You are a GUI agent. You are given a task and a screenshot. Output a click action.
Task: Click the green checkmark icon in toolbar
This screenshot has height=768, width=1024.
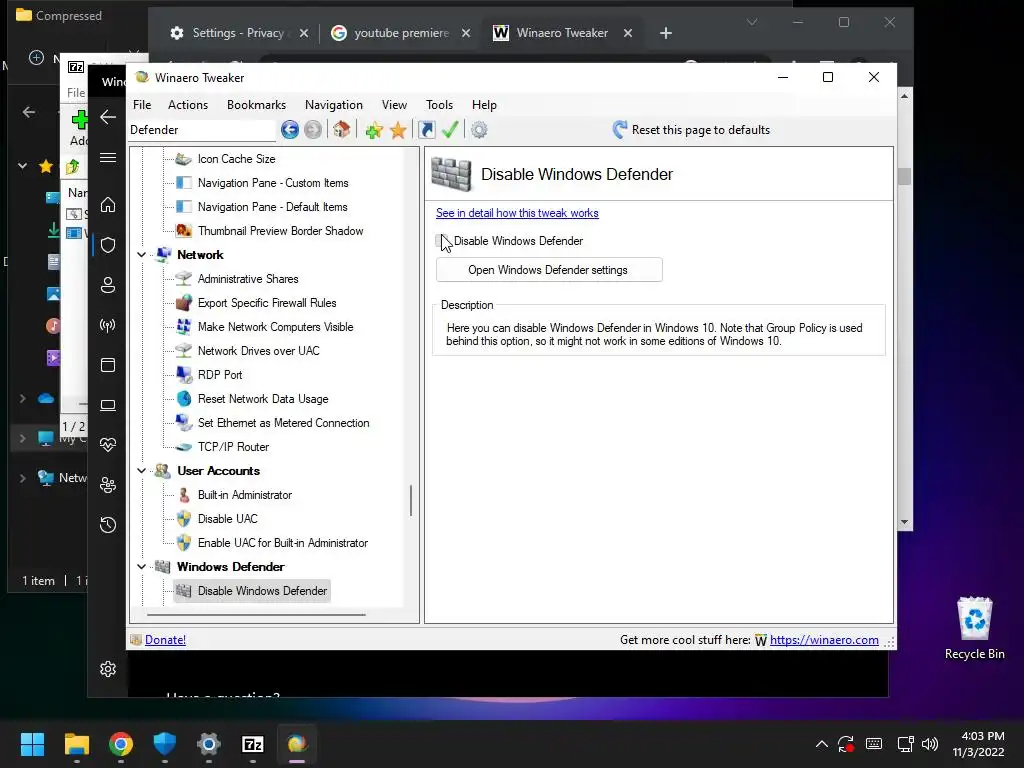pos(450,130)
